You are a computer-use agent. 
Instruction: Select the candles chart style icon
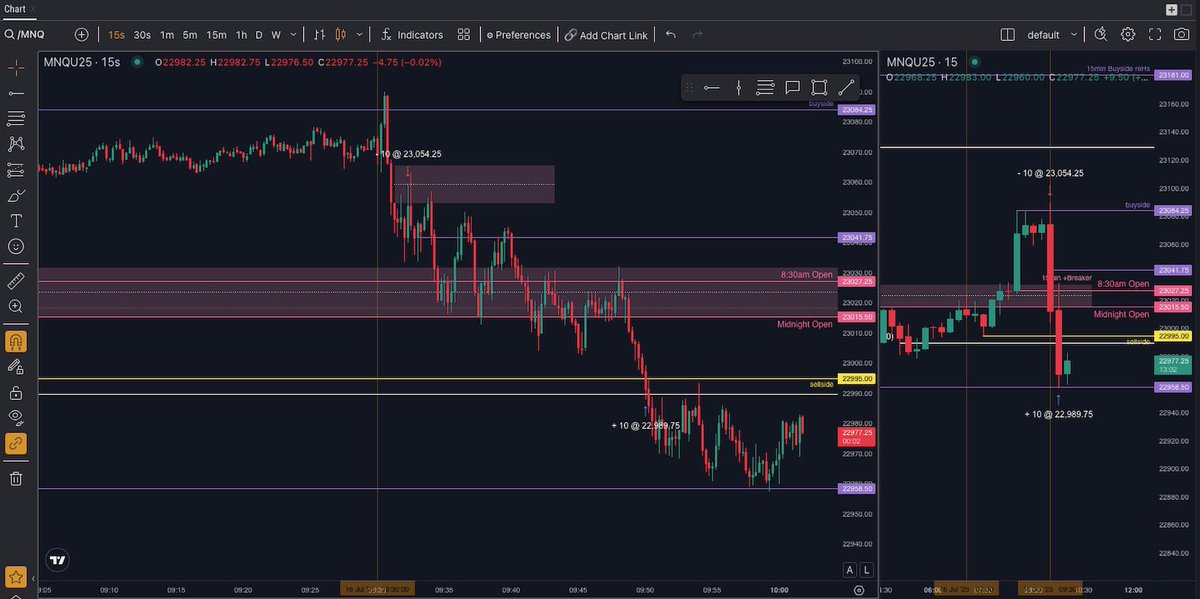pos(339,34)
